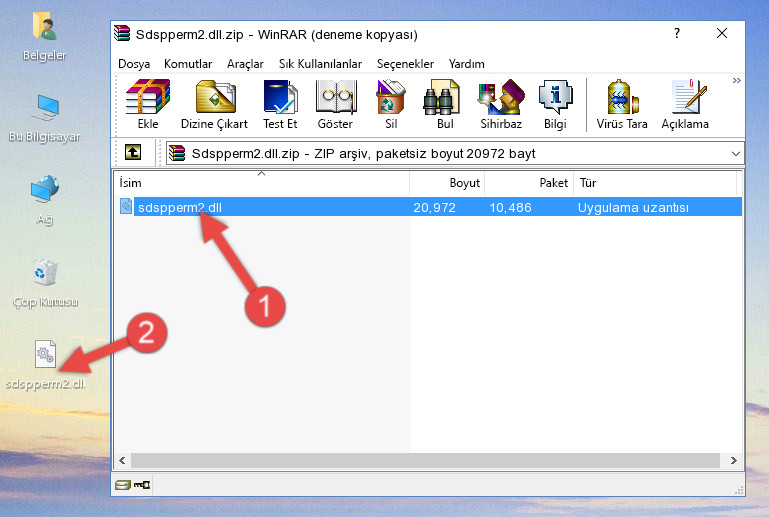Open the archive path dropdown
The width and height of the screenshot is (769, 517).
coord(736,154)
